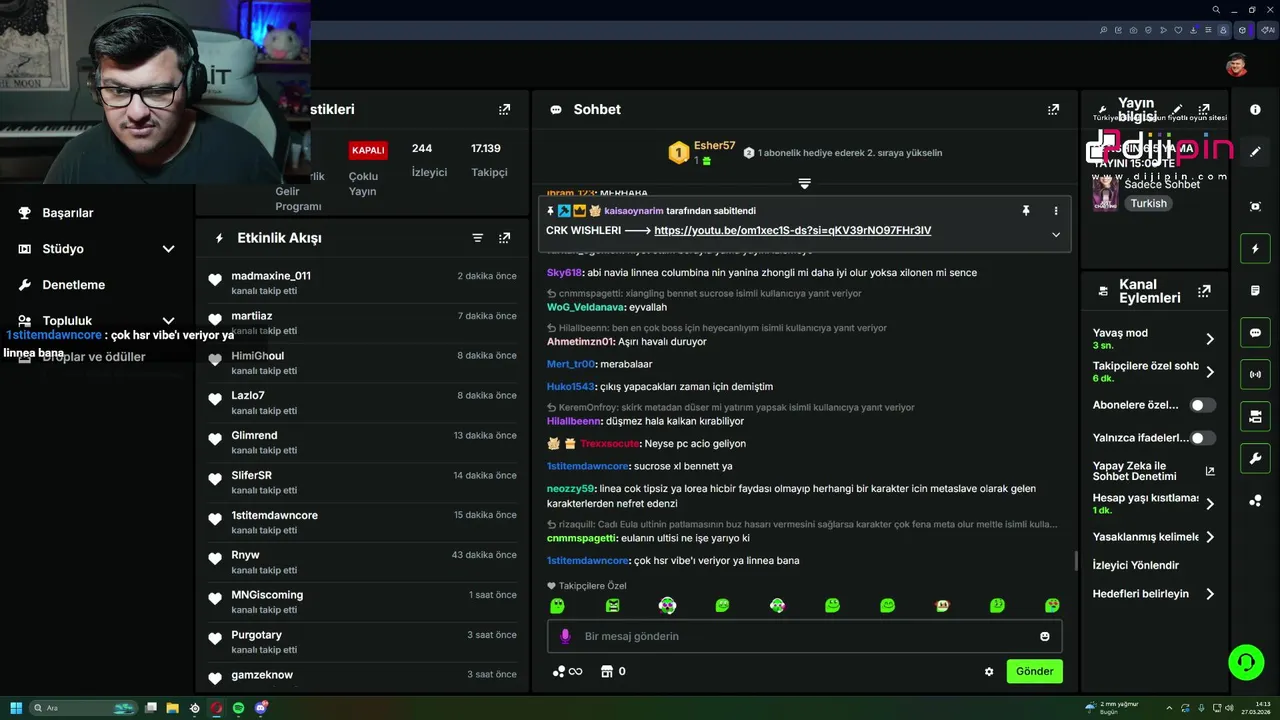Open the green headset support button
Viewport: 1280px width, 720px height.
coord(1246,662)
